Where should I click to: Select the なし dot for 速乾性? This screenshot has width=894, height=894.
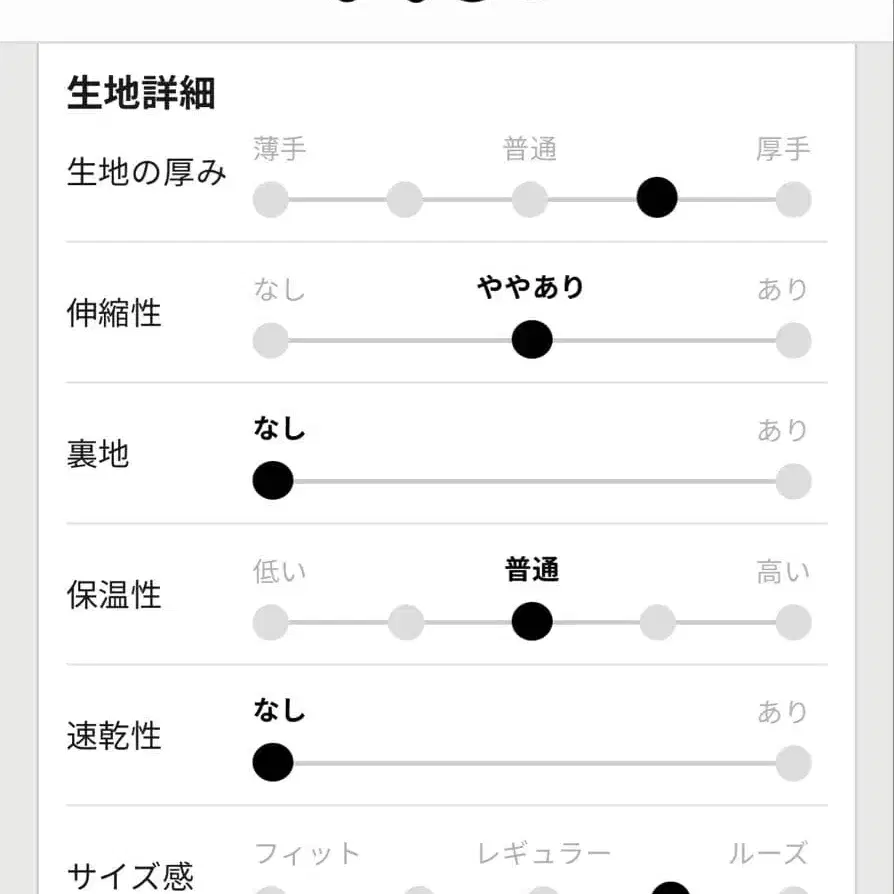[x=272, y=762]
